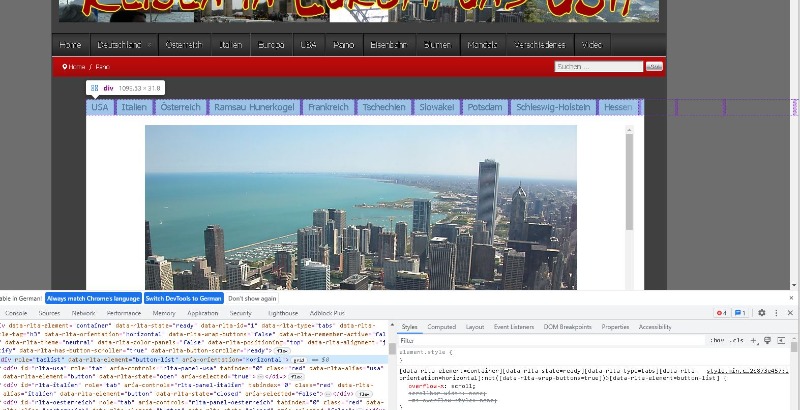Open the Performance panel tab
Screen dimensions: 800x410
[123, 313]
